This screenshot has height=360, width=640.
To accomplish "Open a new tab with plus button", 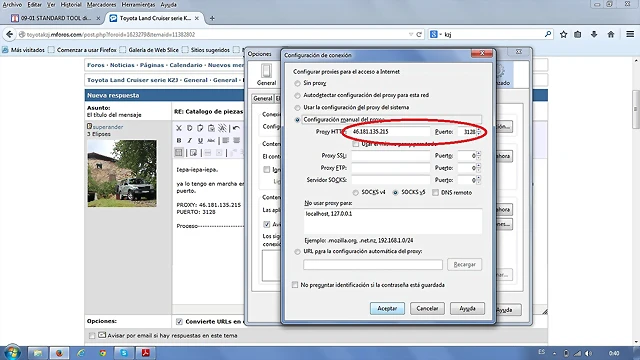I will [212, 18].
